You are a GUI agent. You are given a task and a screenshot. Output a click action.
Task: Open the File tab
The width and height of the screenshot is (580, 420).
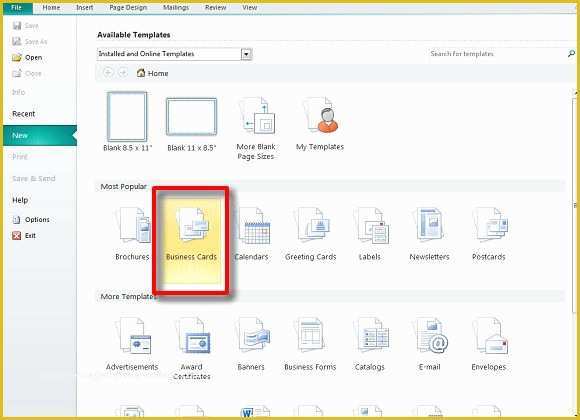coord(17,7)
